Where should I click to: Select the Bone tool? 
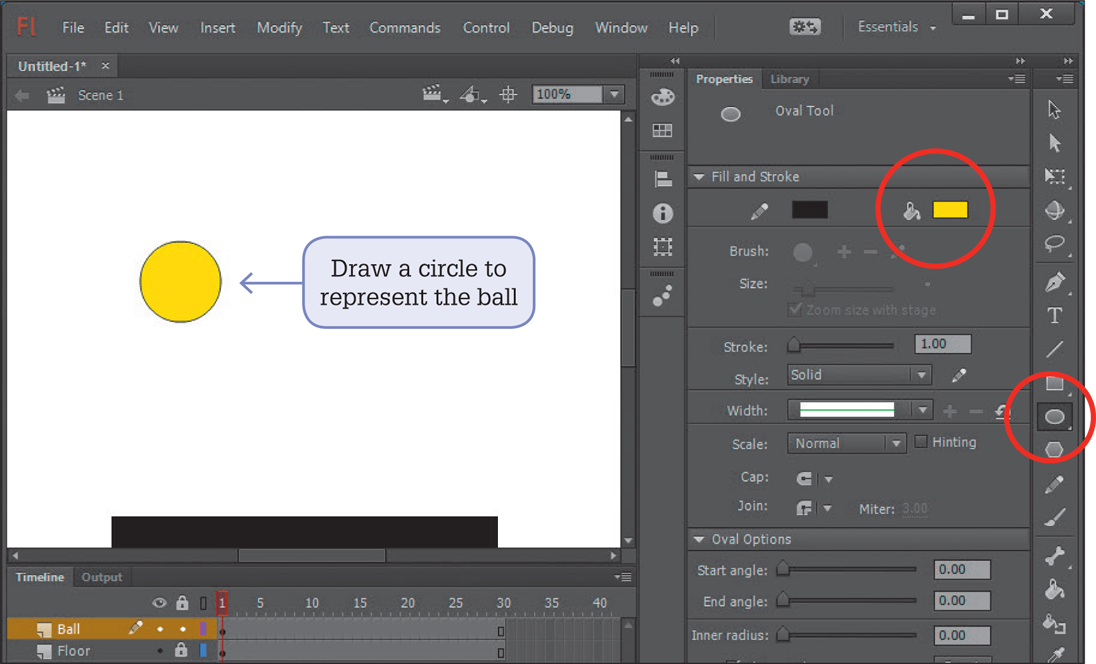[1054, 556]
